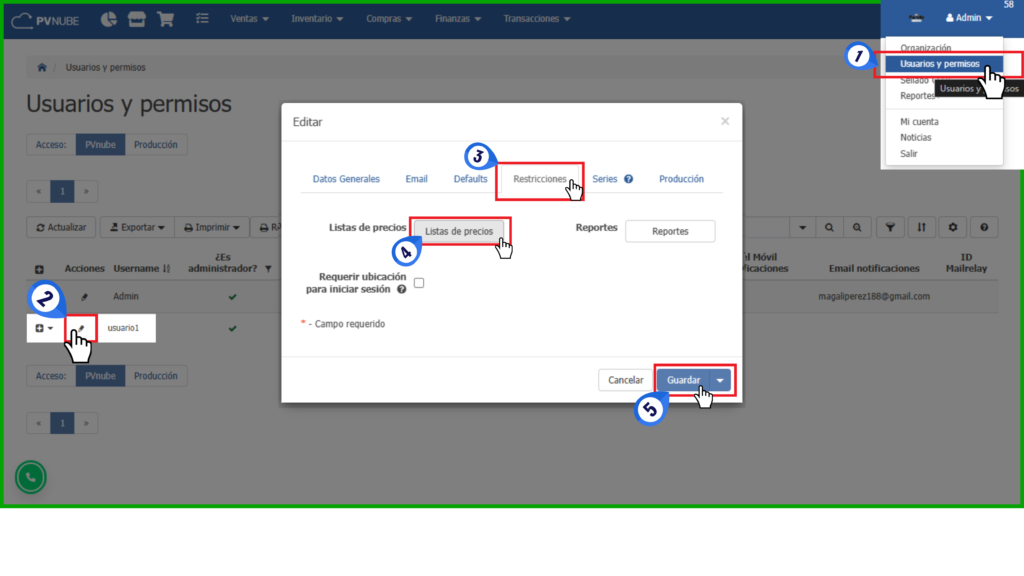Click the help icon beside Series tab
The width and height of the screenshot is (1024, 576).
point(629,179)
